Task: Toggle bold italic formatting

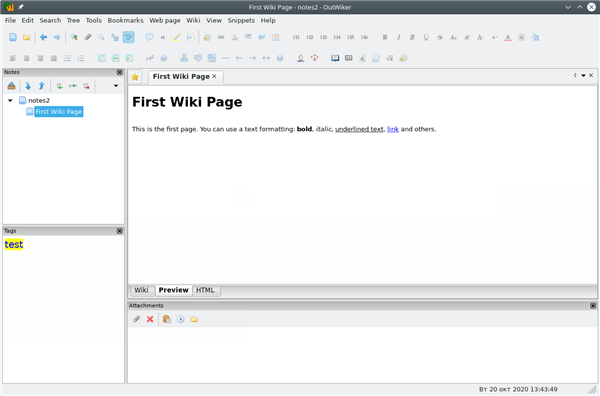Action: tap(412, 37)
